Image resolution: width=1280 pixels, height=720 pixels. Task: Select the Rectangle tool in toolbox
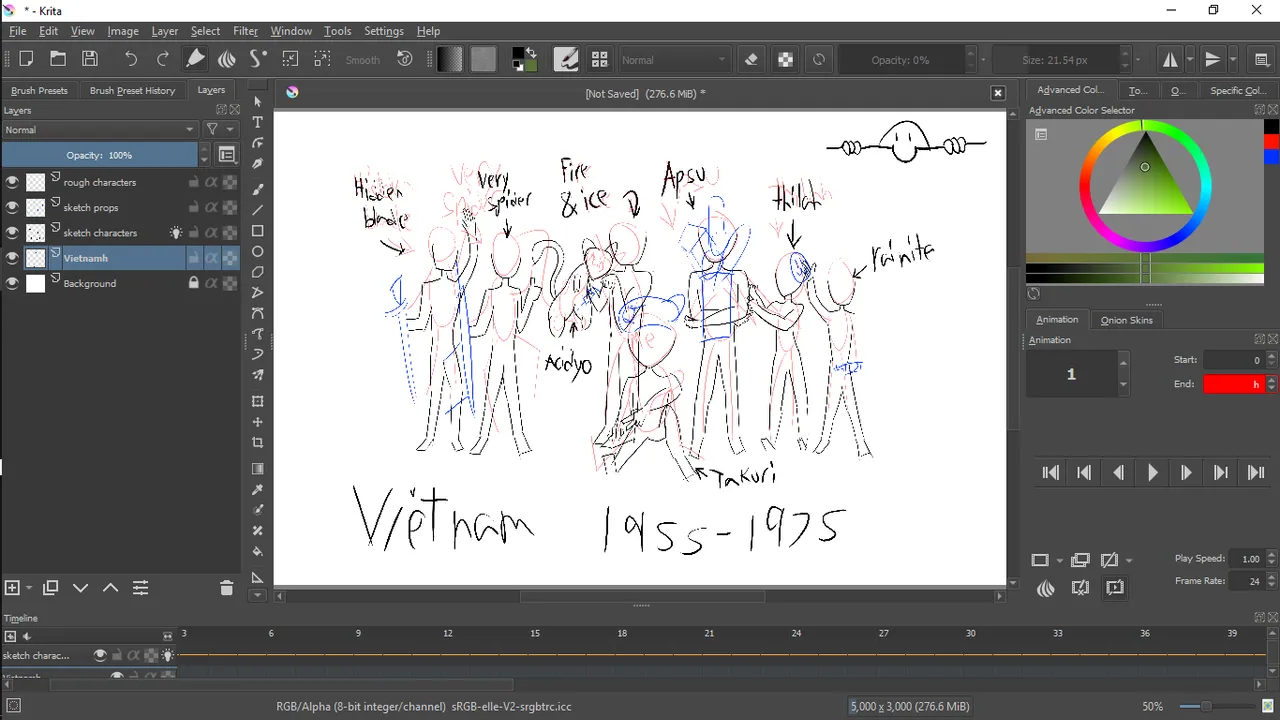257,231
